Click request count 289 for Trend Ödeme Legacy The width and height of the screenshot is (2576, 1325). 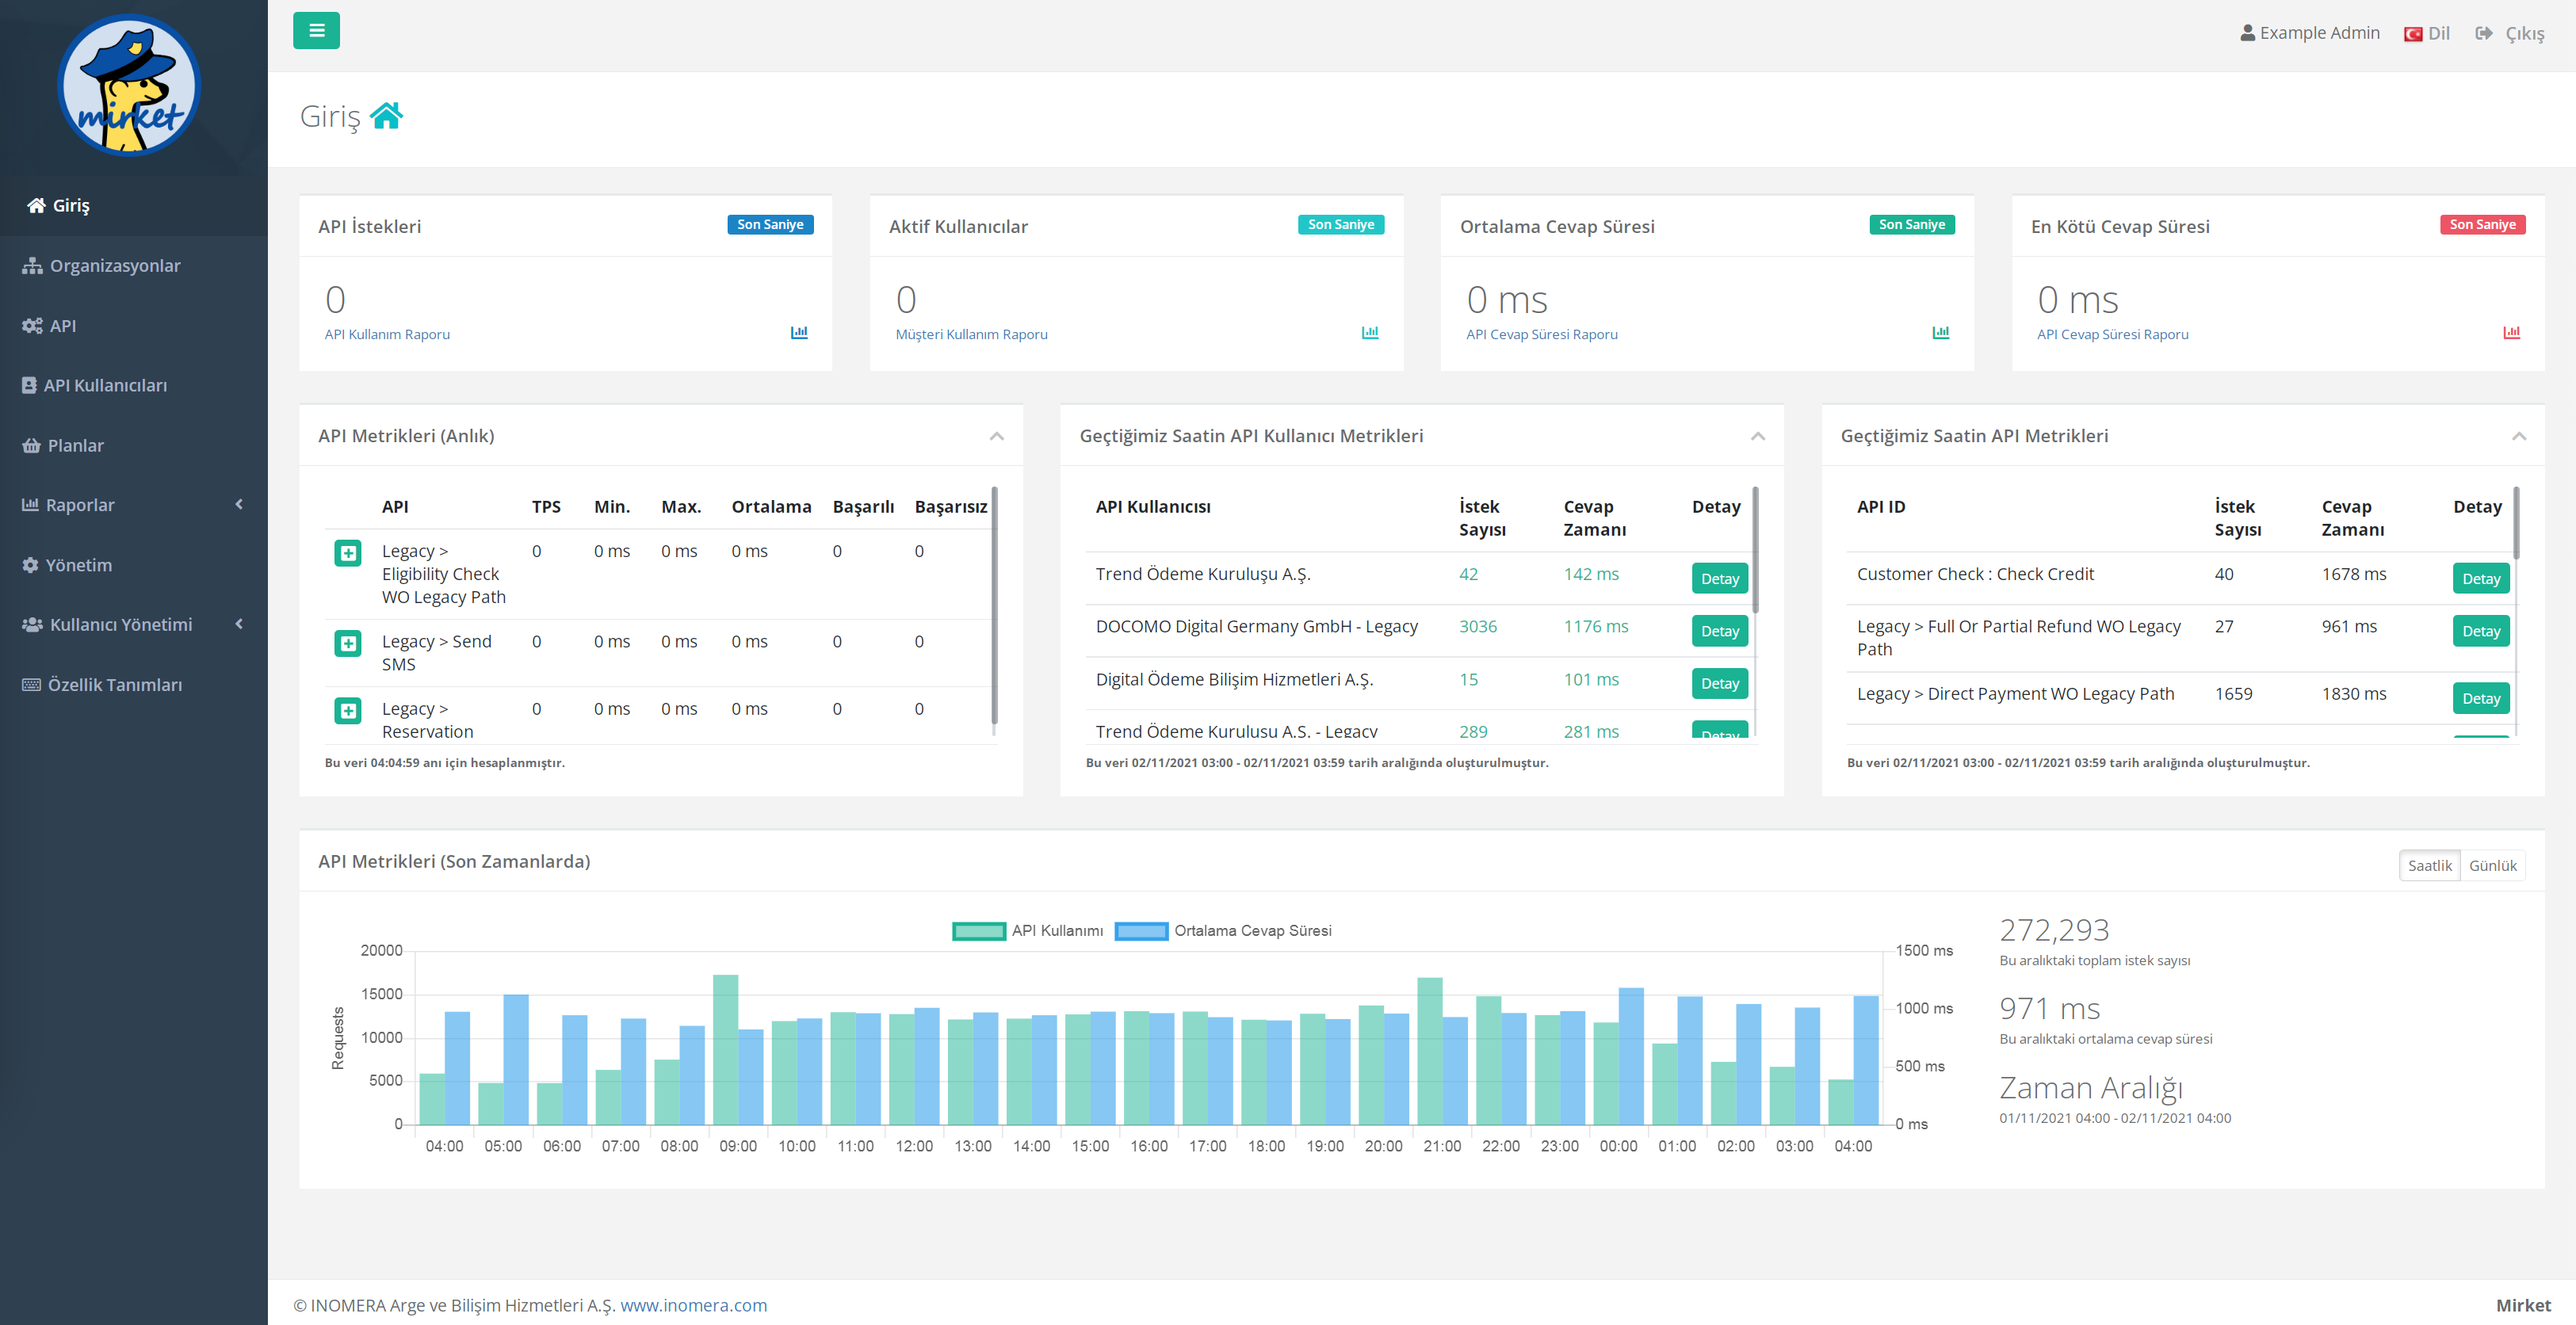pos(1473,731)
